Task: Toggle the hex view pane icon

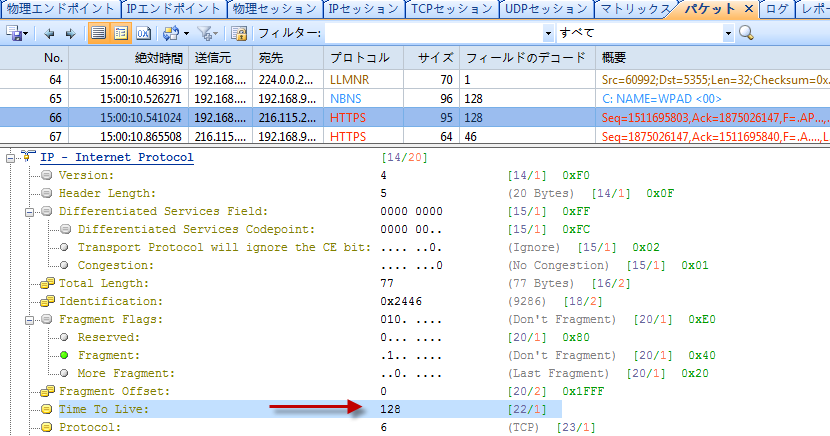Action: 143,33
